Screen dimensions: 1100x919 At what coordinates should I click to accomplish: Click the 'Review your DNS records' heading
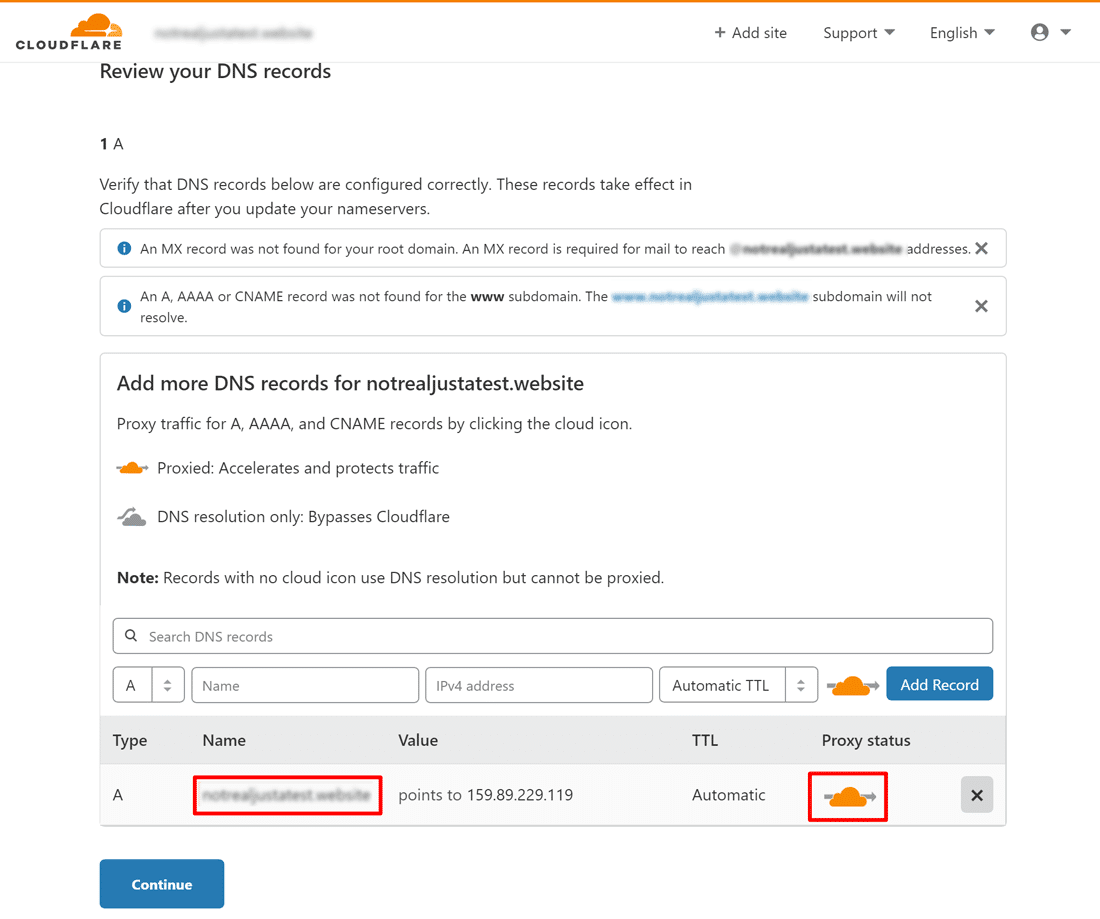click(x=215, y=71)
